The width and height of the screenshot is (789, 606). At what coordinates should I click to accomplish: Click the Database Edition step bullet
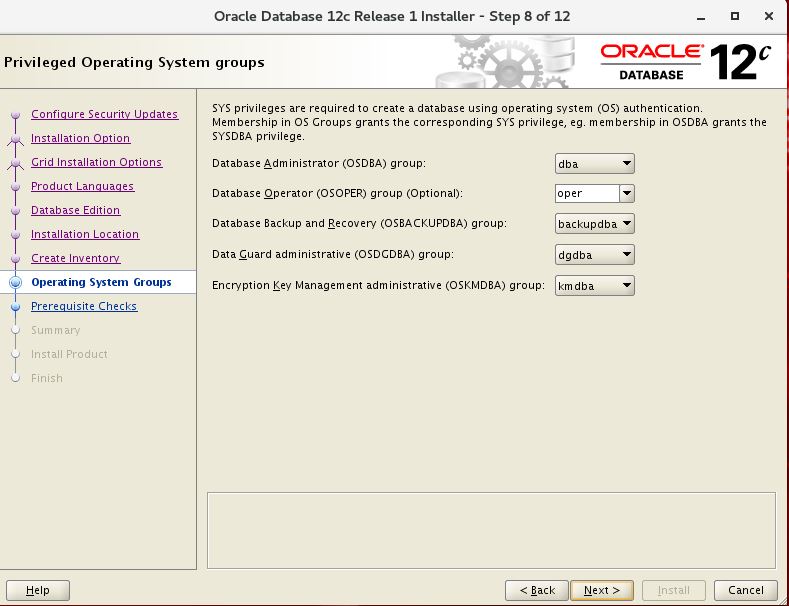(16, 210)
